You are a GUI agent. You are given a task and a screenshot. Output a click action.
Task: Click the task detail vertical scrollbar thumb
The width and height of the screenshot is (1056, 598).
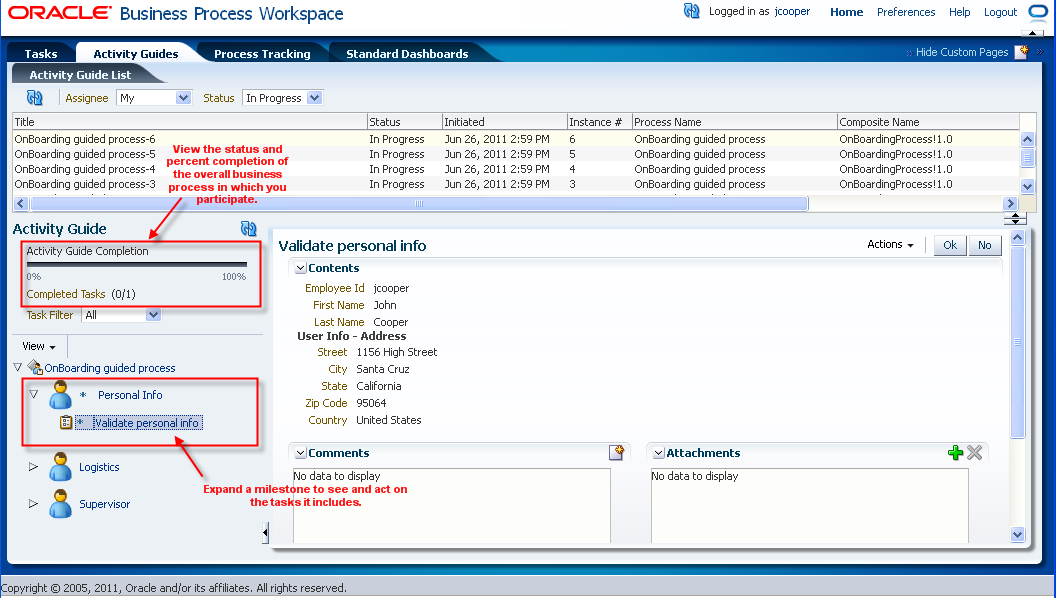(x=1018, y=342)
